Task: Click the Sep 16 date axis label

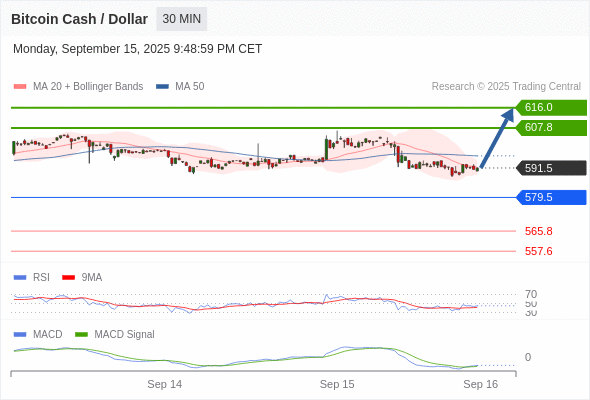Action: coord(481,384)
